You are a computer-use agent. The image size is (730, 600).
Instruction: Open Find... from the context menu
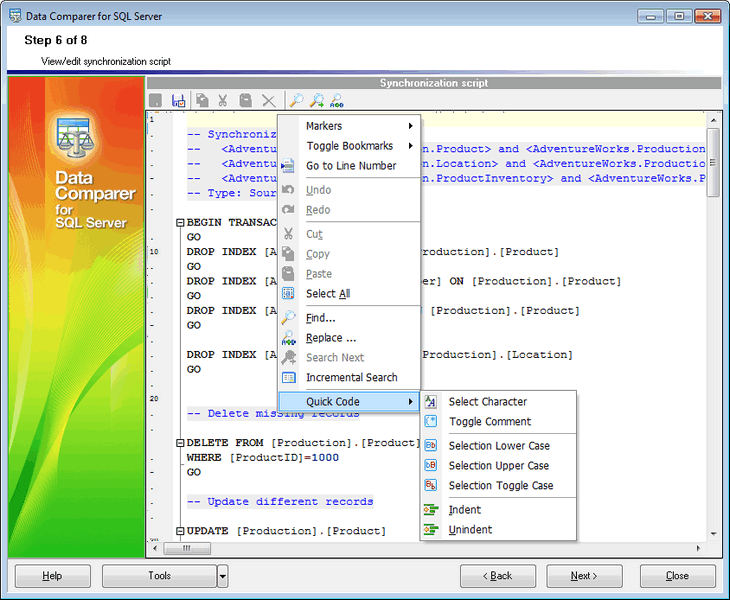pyautogui.click(x=350, y=317)
